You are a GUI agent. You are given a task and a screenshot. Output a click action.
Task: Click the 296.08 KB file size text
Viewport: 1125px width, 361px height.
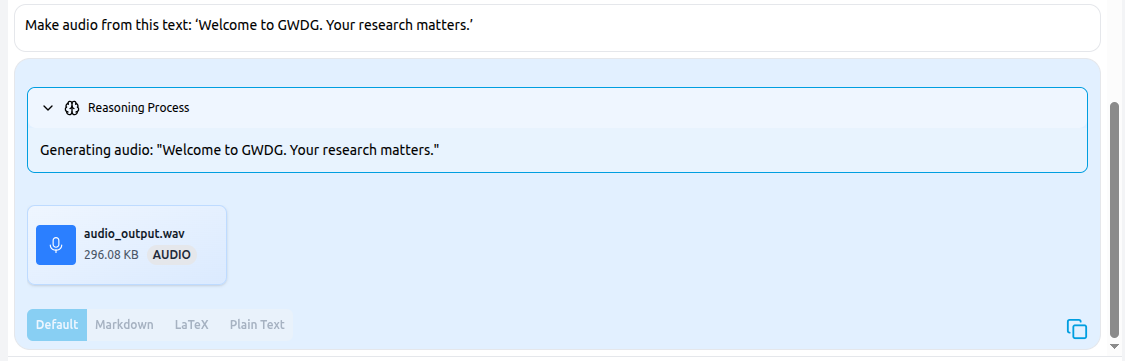coord(111,255)
